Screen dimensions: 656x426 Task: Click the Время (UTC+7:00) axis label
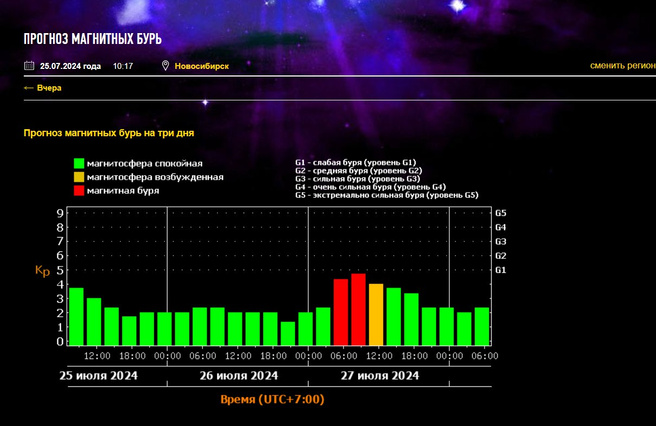[x=272, y=399]
